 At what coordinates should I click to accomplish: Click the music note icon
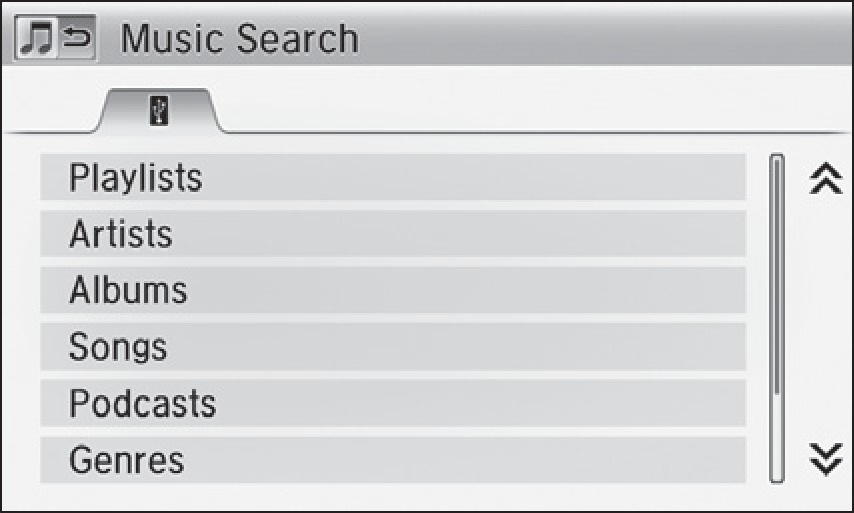pyautogui.click(x=37, y=41)
